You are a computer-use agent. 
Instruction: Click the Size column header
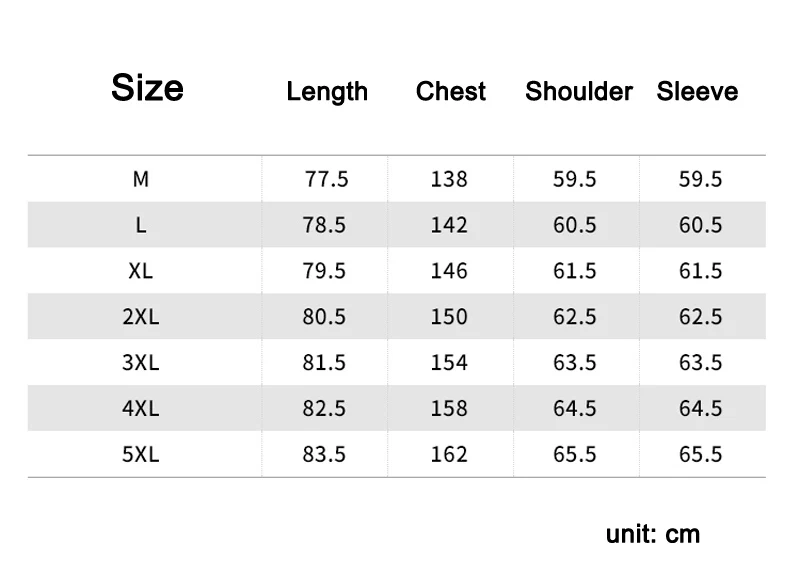coord(147,88)
